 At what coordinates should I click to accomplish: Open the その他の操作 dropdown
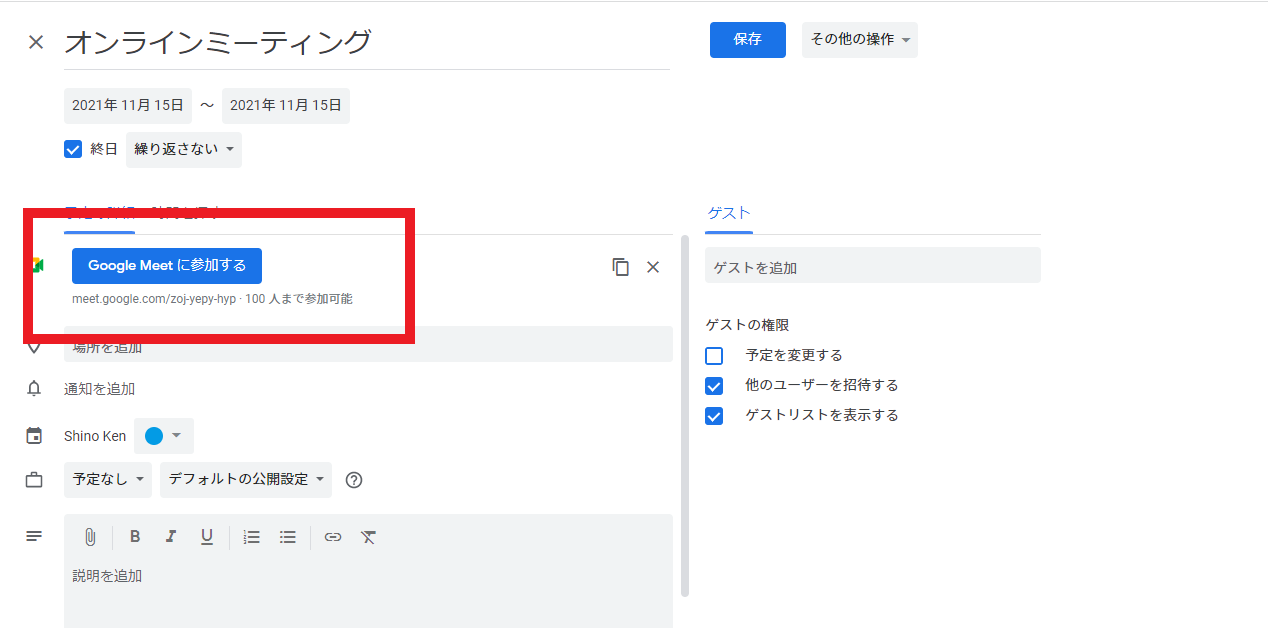(860, 40)
